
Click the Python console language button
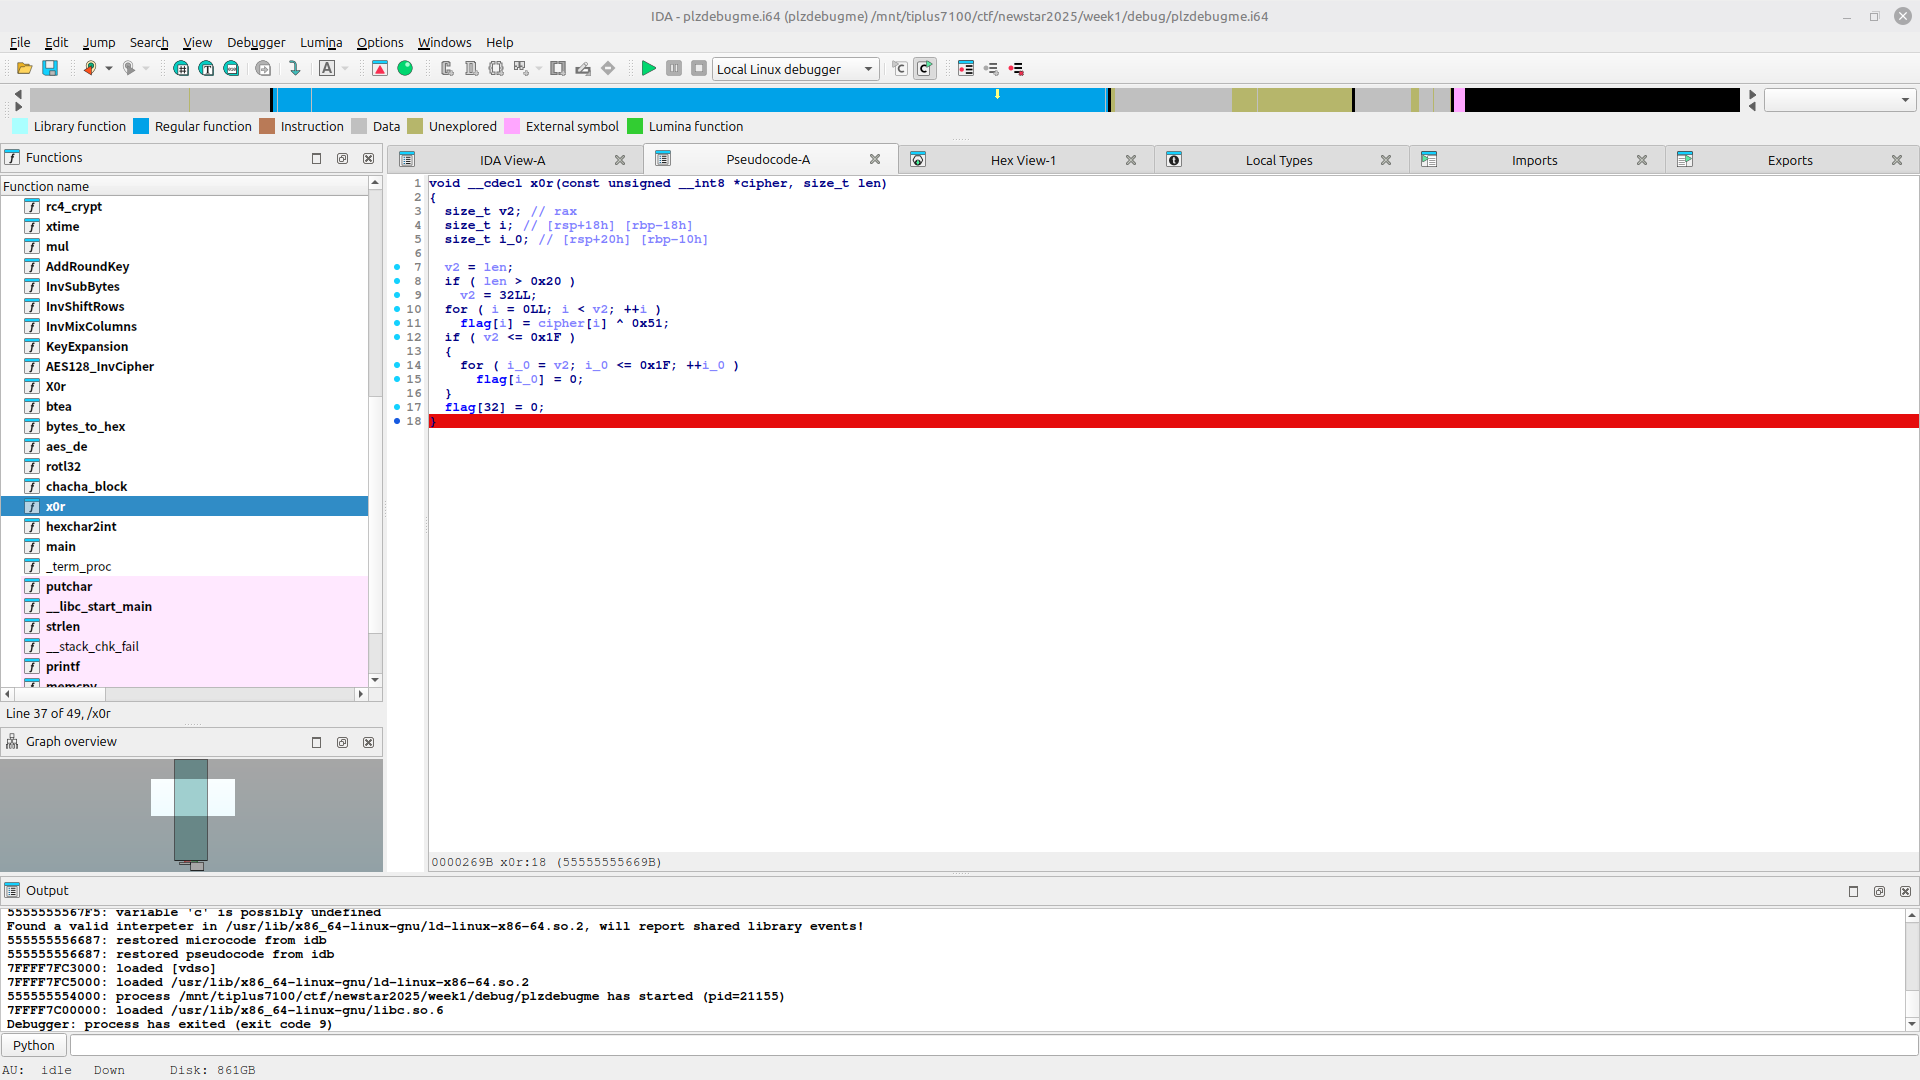(x=34, y=1045)
